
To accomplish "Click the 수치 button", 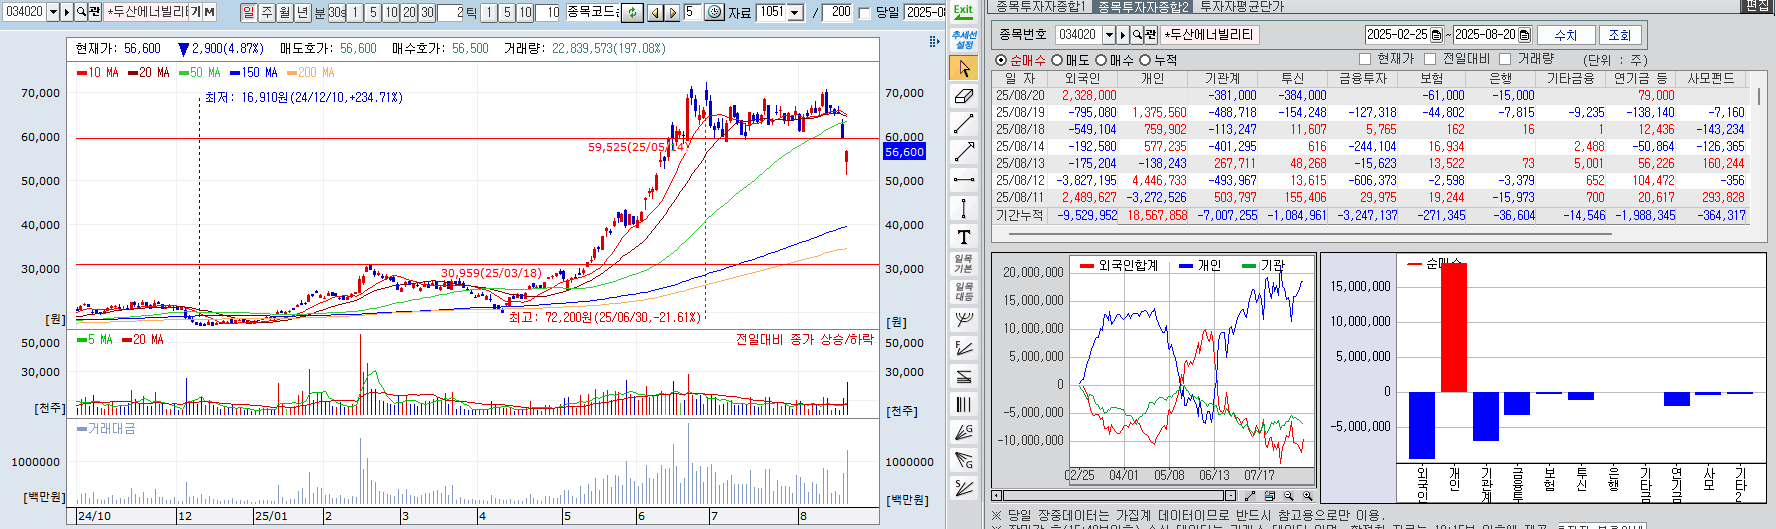I will (x=1565, y=35).
